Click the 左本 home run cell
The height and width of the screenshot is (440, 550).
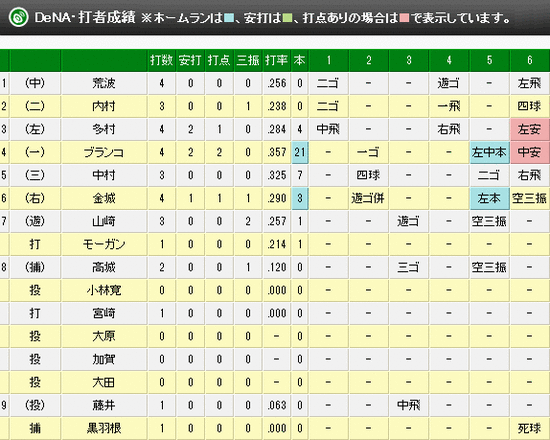coord(489,198)
